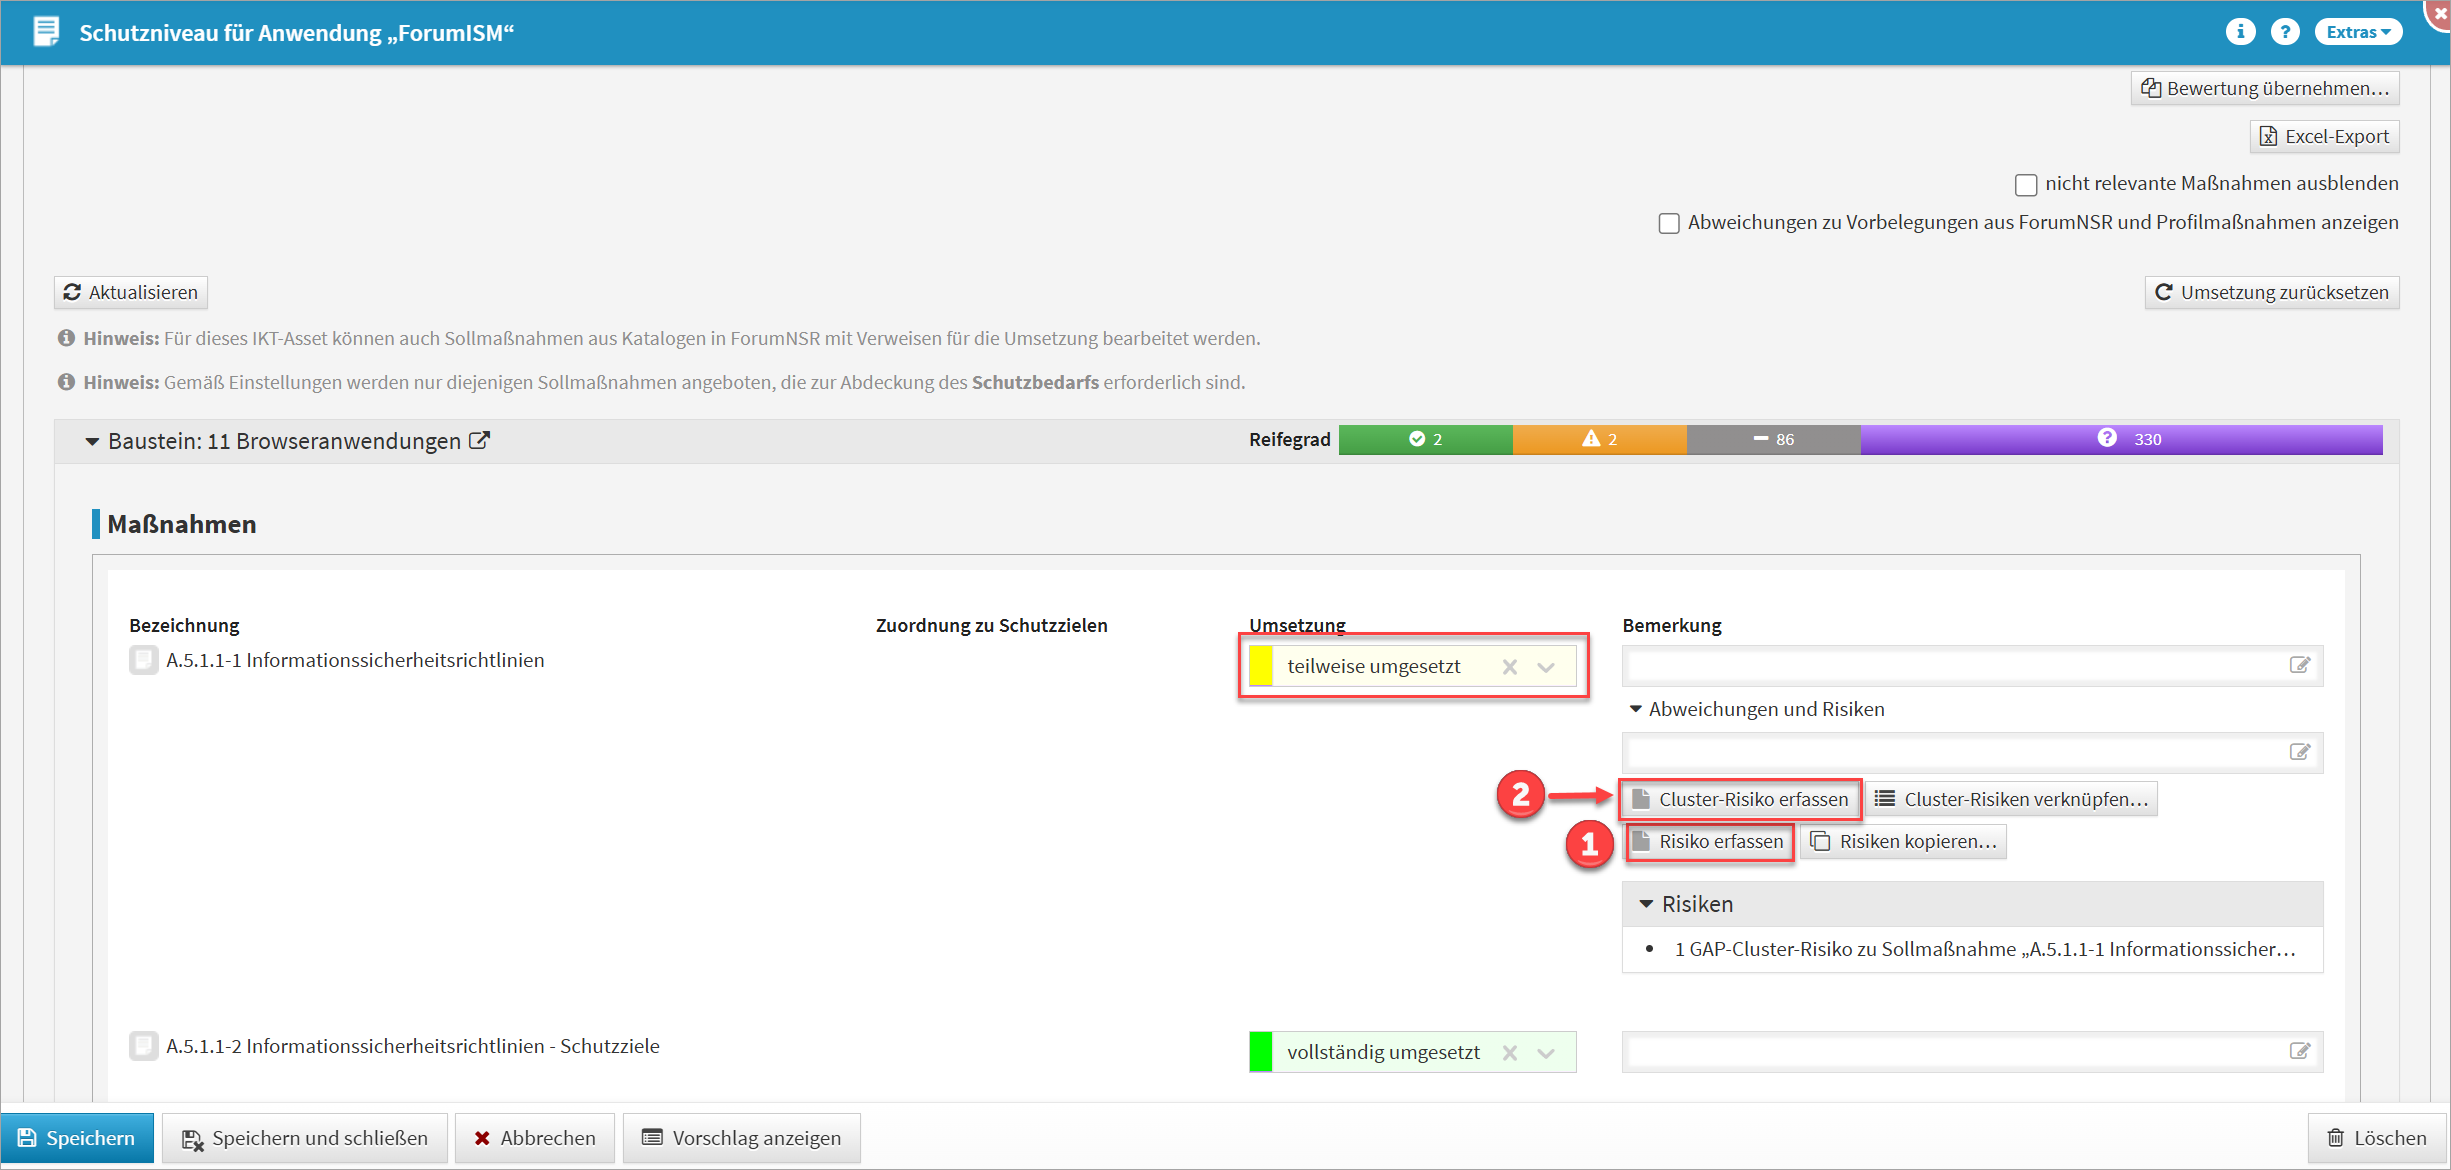Viewport: 2451px width, 1170px height.
Task: Collapse 'Abweichungen und Risiken' section
Action: [x=1635, y=709]
